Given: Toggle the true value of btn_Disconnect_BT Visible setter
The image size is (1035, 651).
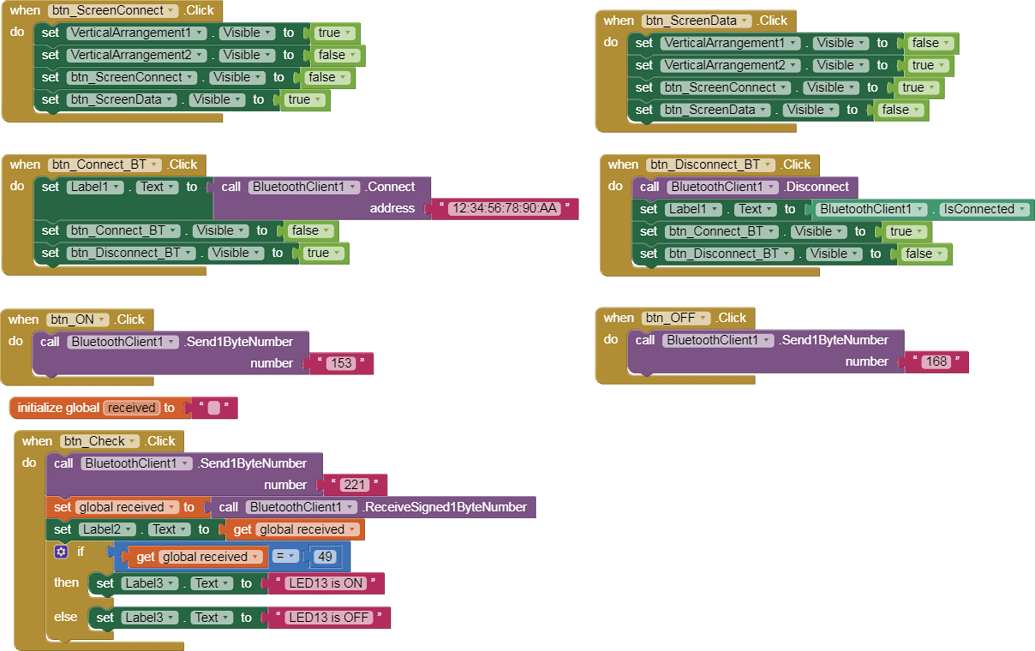Looking at the screenshot, I should point(322,253).
